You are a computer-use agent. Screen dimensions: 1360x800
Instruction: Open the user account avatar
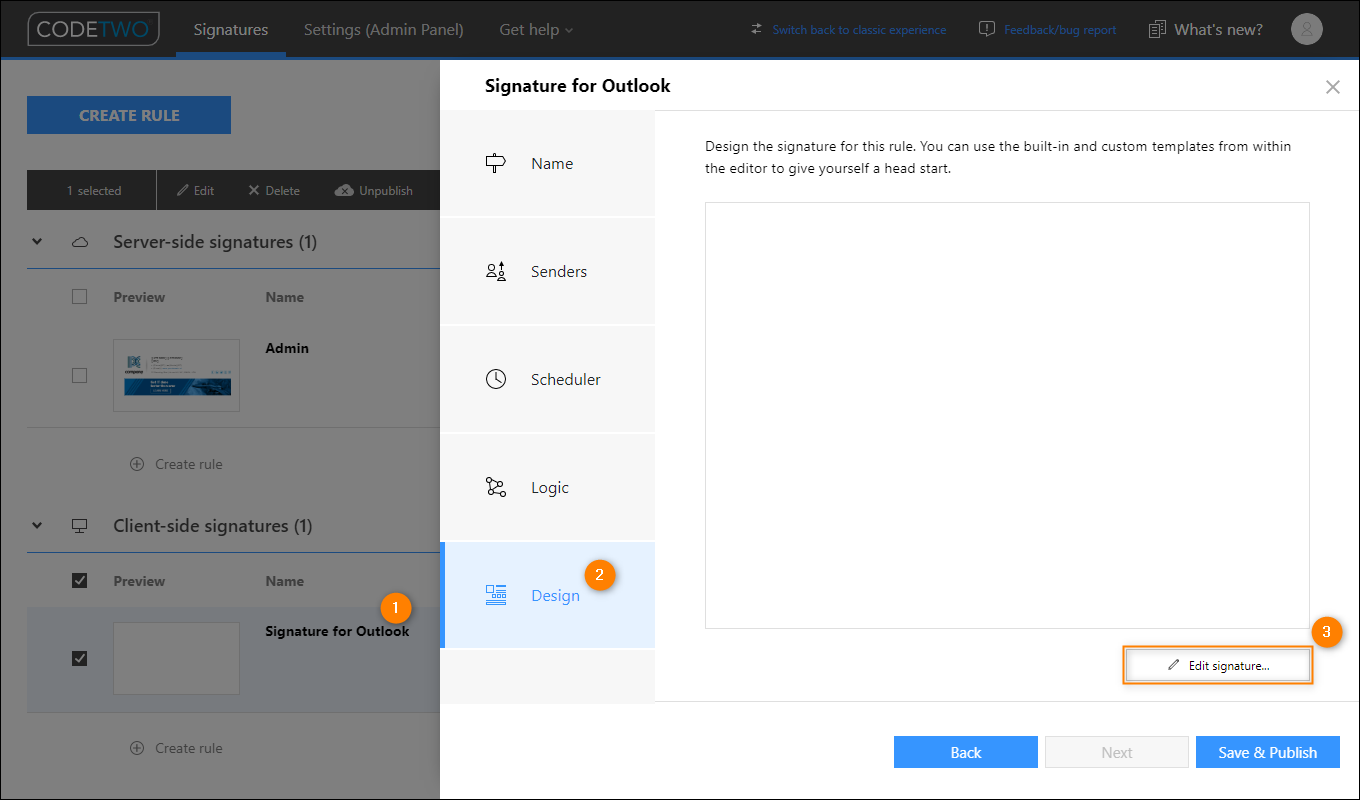click(x=1307, y=29)
